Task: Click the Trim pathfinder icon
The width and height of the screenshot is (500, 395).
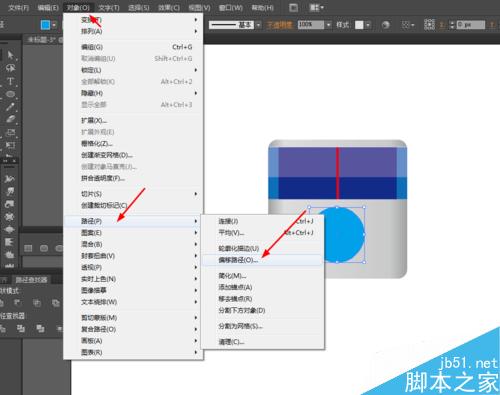Action: (21, 329)
